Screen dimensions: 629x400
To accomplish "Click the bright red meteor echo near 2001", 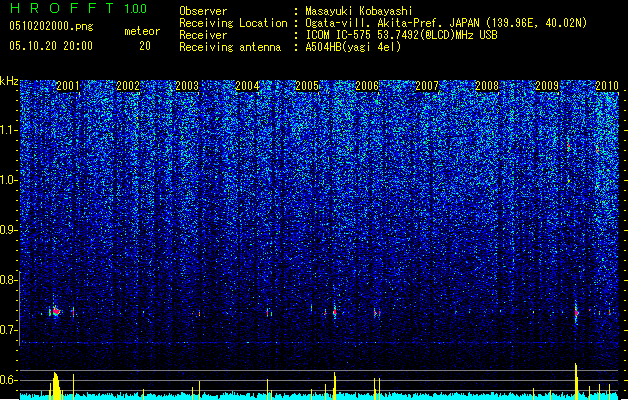I will [56, 311].
